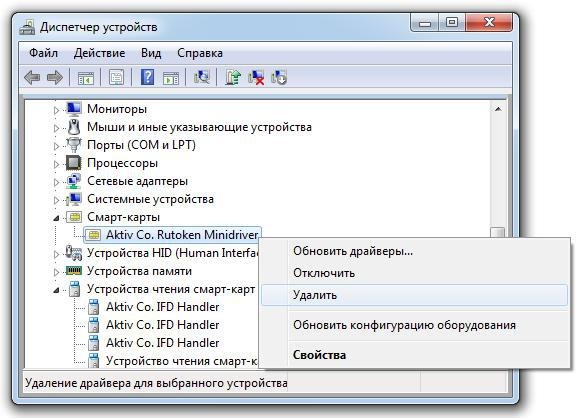The height and width of the screenshot is (418, 580).
Task: Click the scrollbar up arrow
Action: pos(498,109)
